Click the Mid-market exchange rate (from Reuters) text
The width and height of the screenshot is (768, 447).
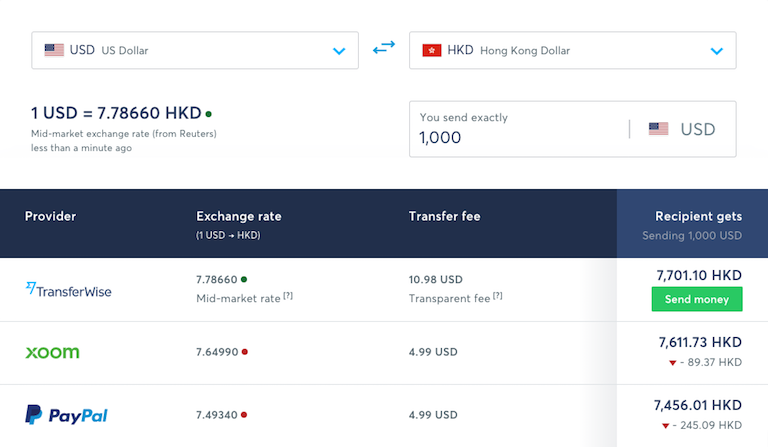(x=123, y=134)
